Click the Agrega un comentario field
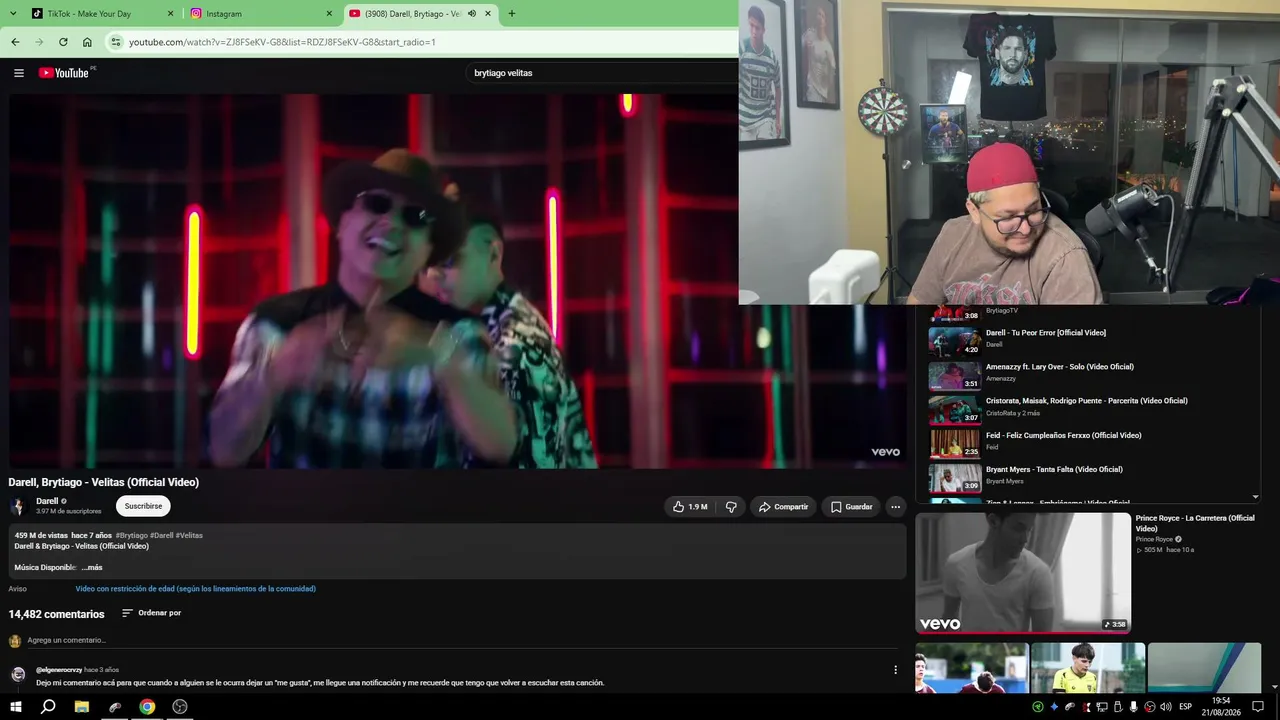Screen dimensions: 1280x720 coord(460,640)
